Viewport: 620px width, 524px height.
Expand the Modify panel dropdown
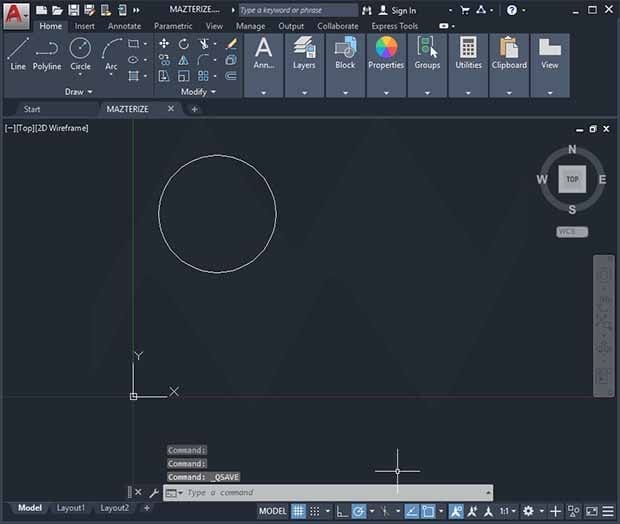(198, 92)
